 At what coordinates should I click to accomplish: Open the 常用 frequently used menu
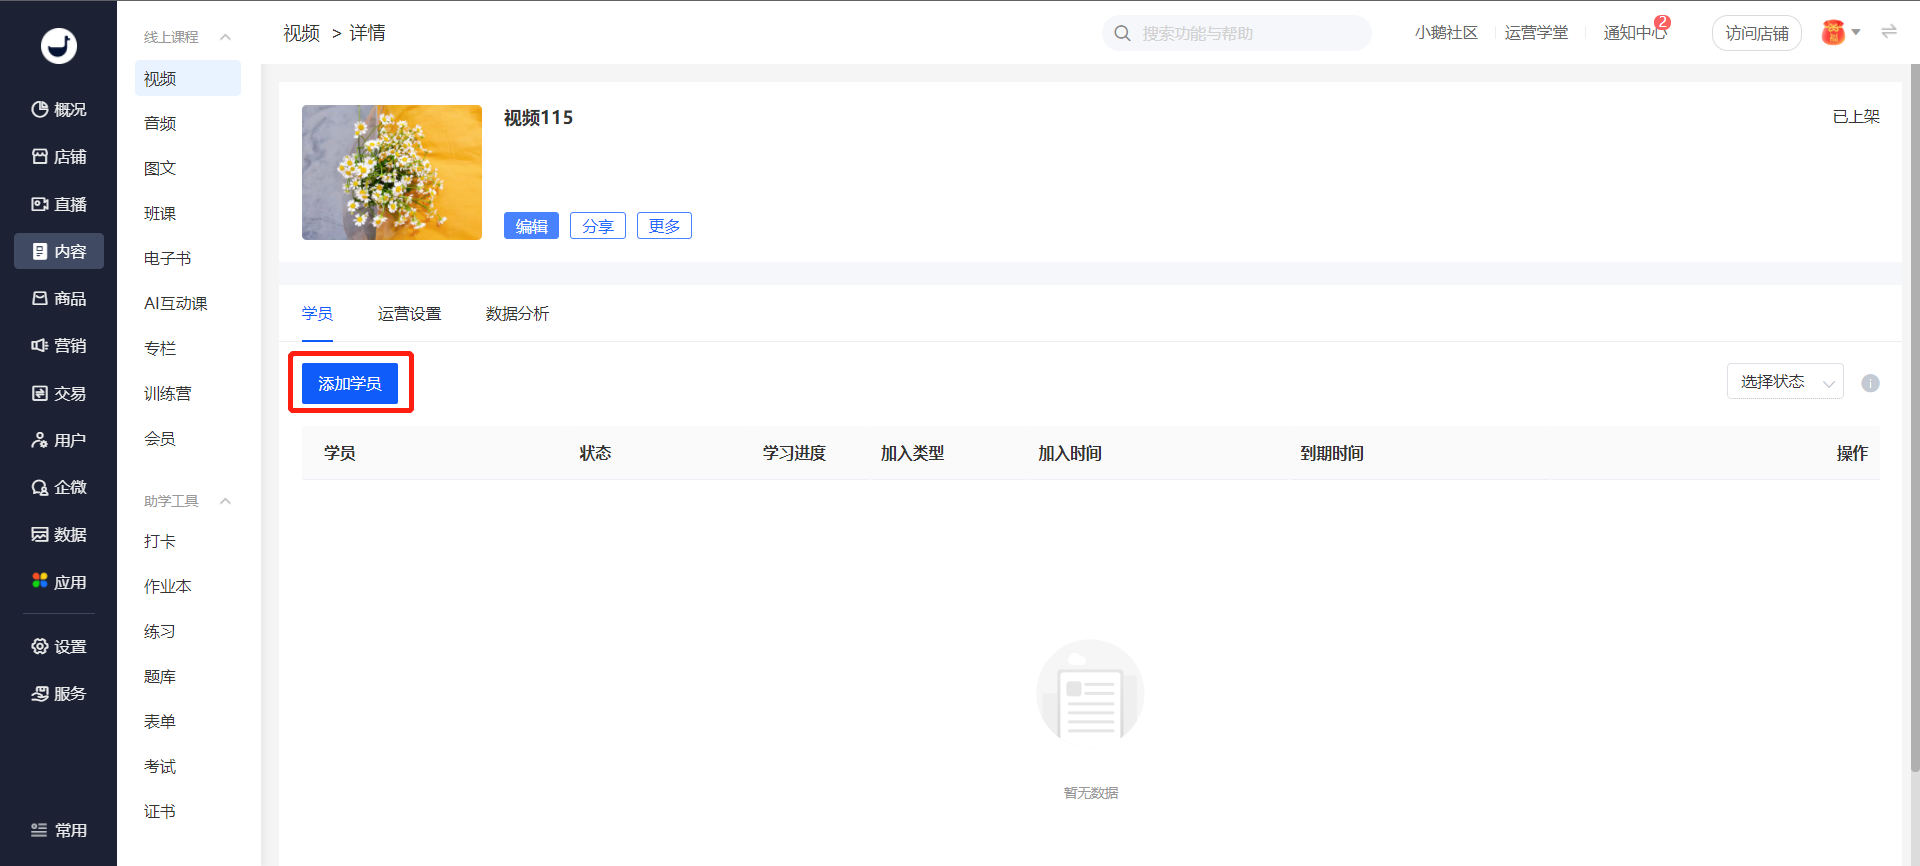coord(59,830)
